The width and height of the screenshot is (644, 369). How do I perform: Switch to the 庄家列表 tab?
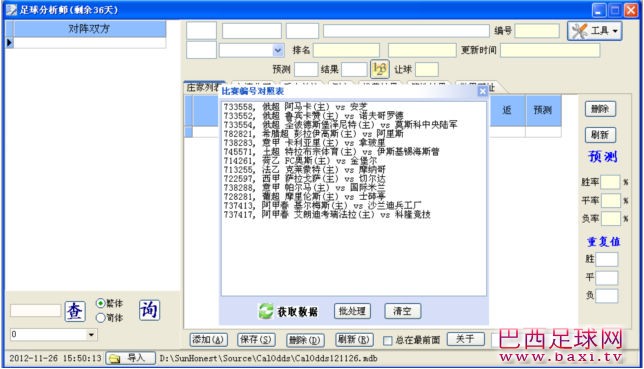coord(202,88)
